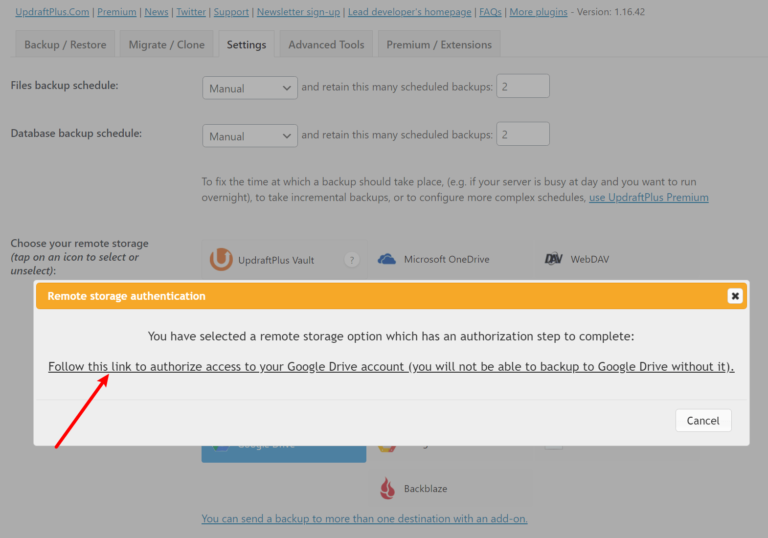The width and height of the screenshot is (768, 538).
Task: Open the Twitter link
Action: [x=191, y=12]
